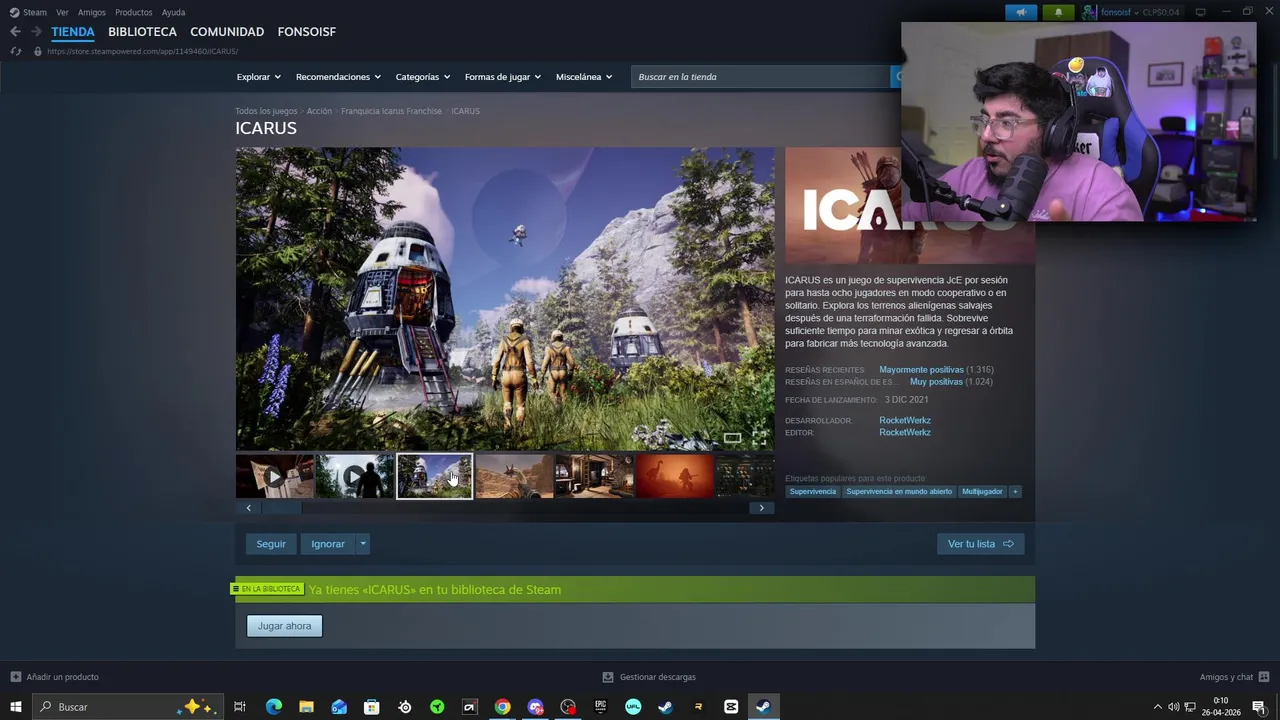This screenshot has height=720, width=1280.
Task: Open the FONSOISF profile tab
Action: point(306,32)
